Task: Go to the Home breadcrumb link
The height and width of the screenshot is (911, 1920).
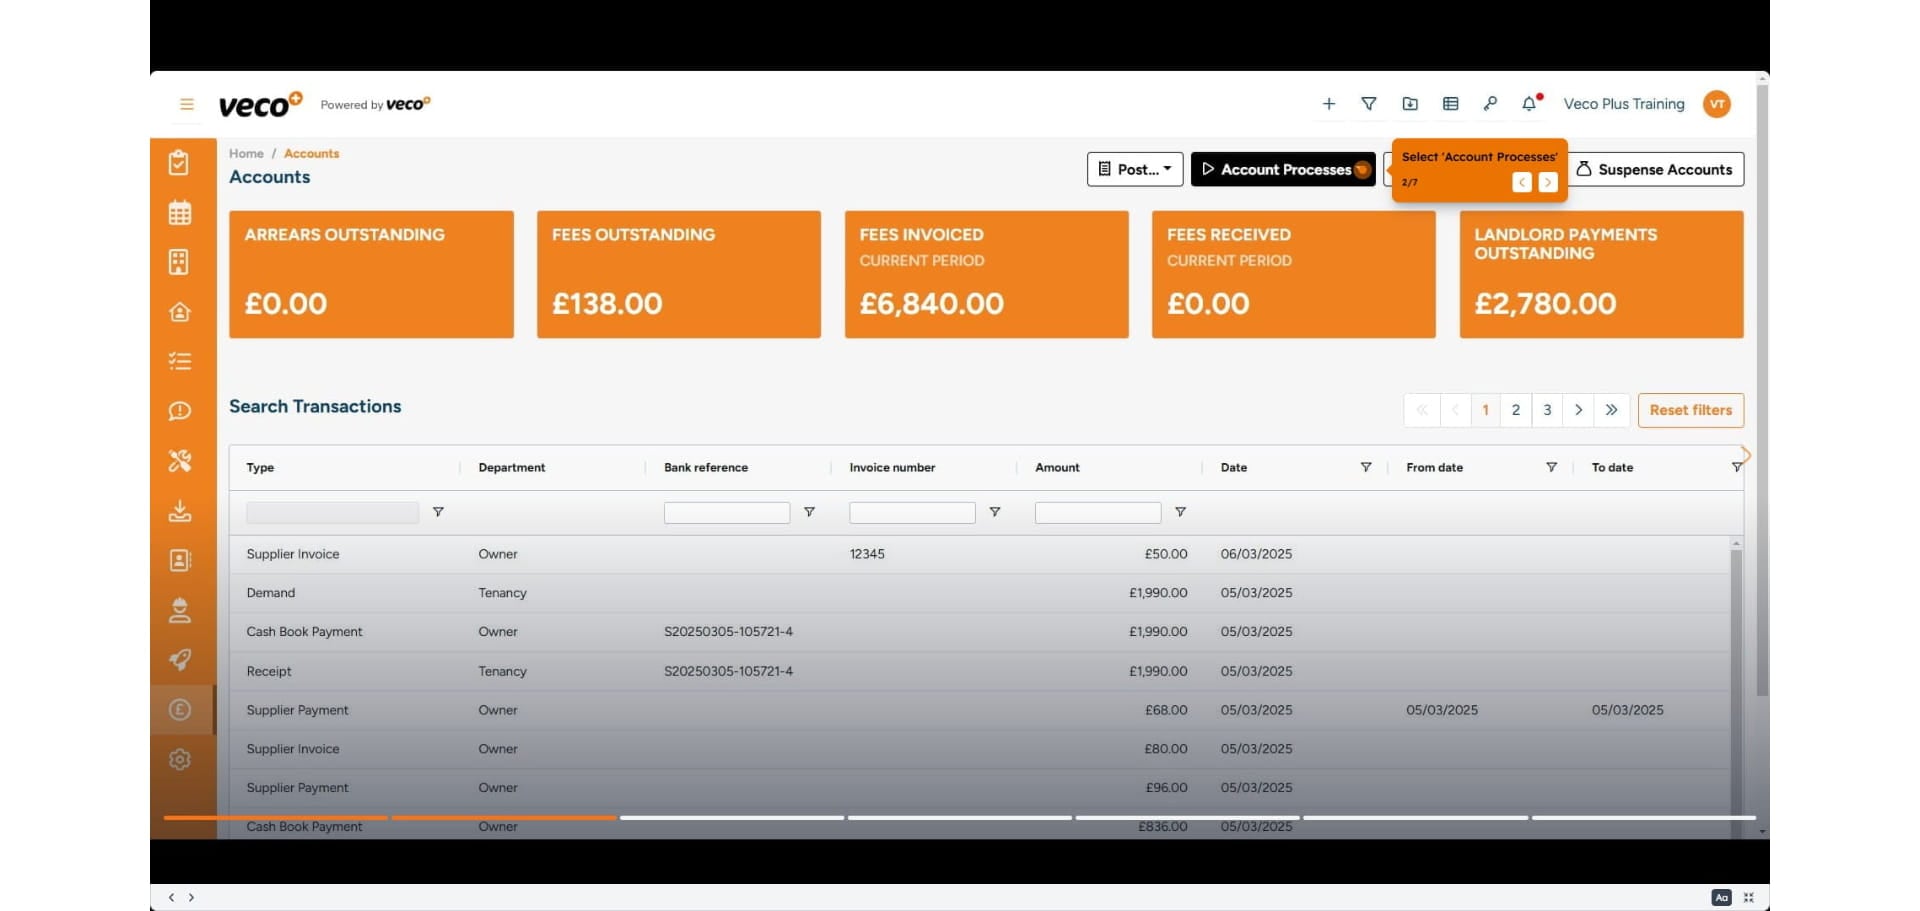Action: point(246,153)
